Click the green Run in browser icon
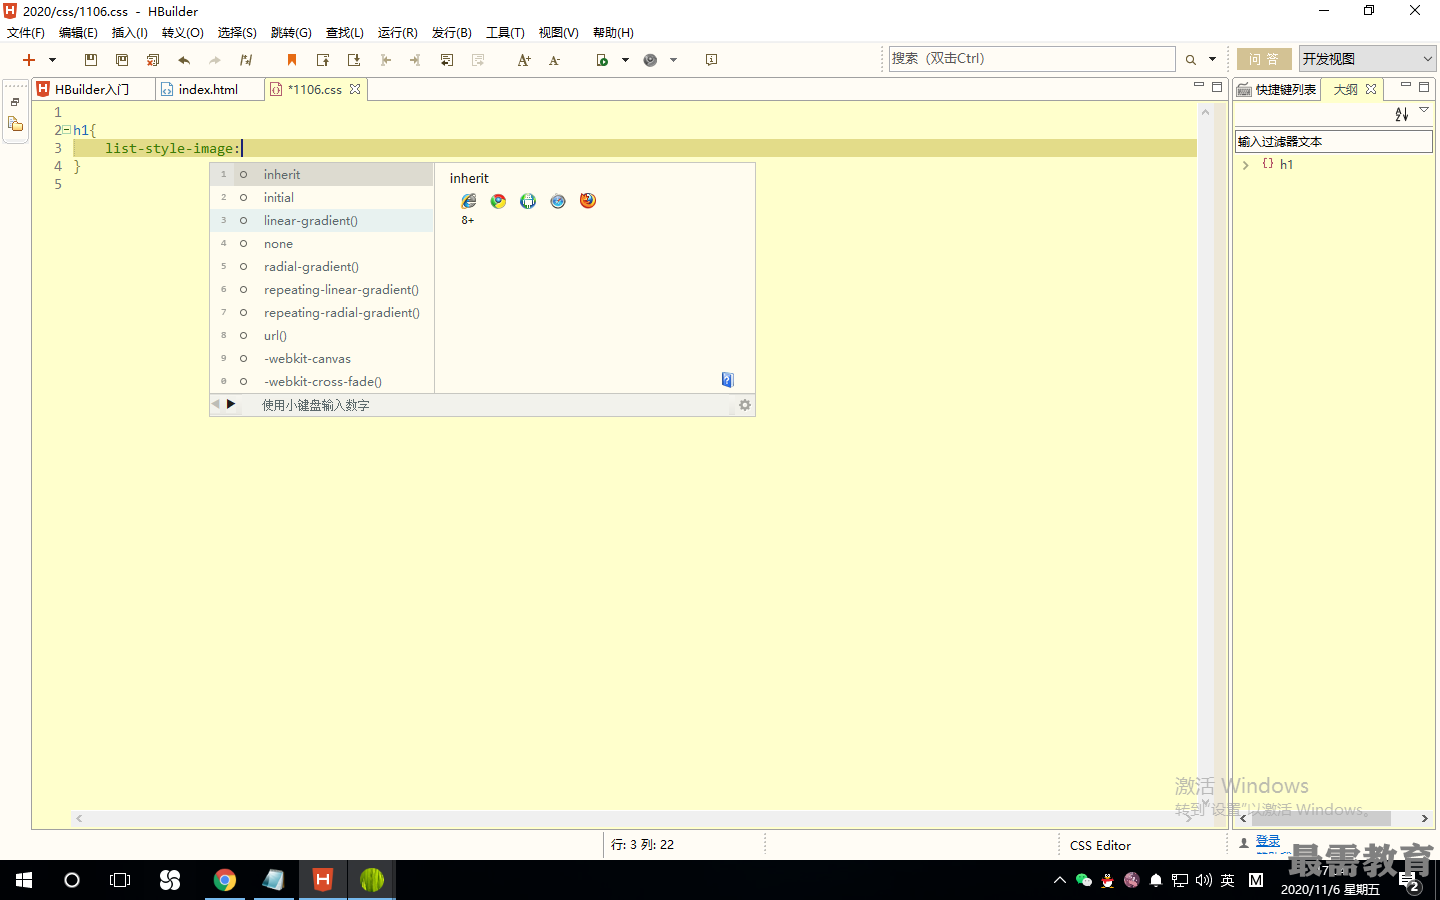Viewport: 1440px width, 900px height. point(602,60)
